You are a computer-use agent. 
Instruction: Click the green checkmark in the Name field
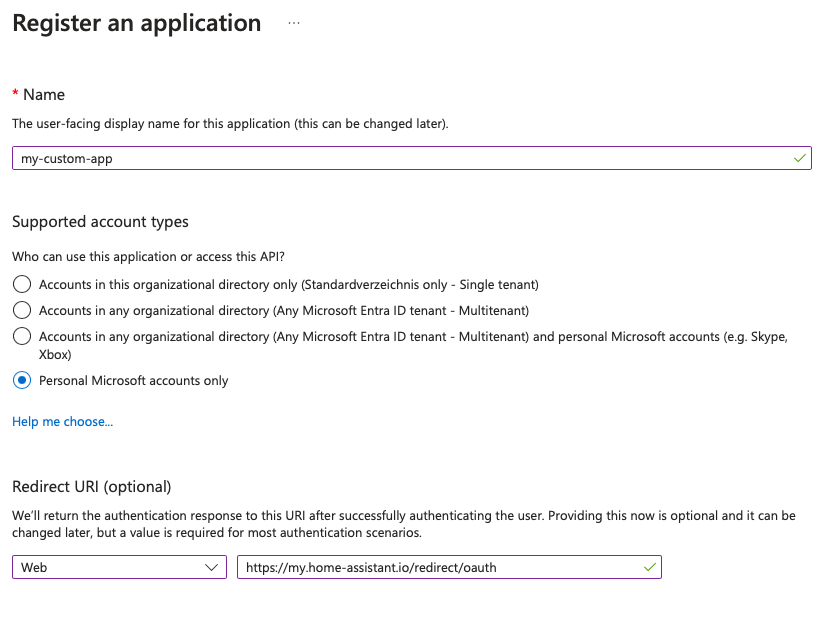coord(797,157)
